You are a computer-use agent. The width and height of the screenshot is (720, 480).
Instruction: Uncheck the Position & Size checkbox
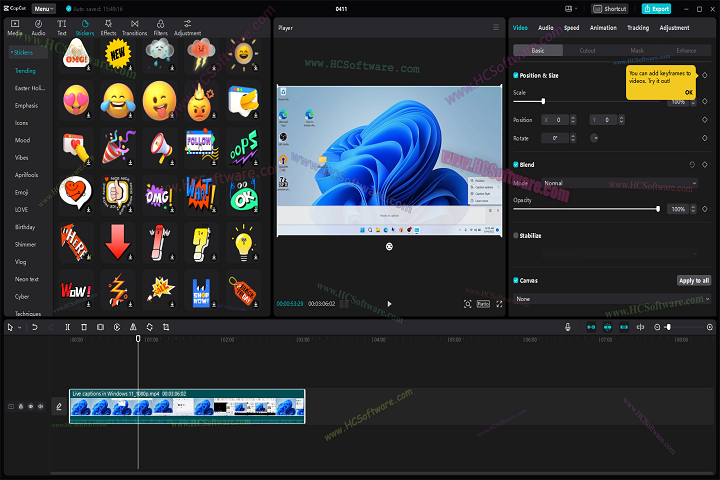coord(516,75)
